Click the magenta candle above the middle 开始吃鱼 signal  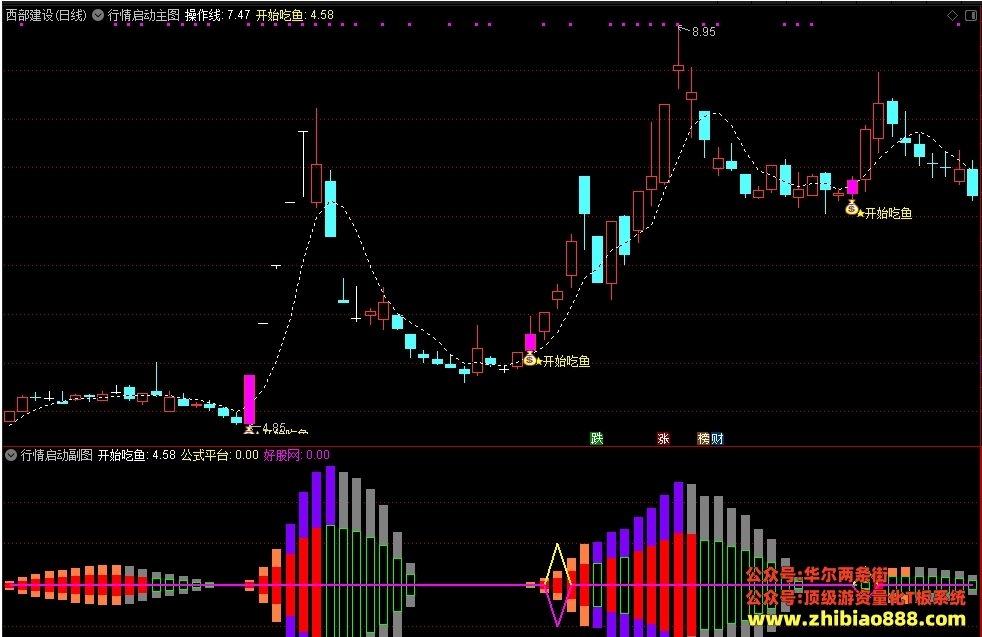point(530,343)
